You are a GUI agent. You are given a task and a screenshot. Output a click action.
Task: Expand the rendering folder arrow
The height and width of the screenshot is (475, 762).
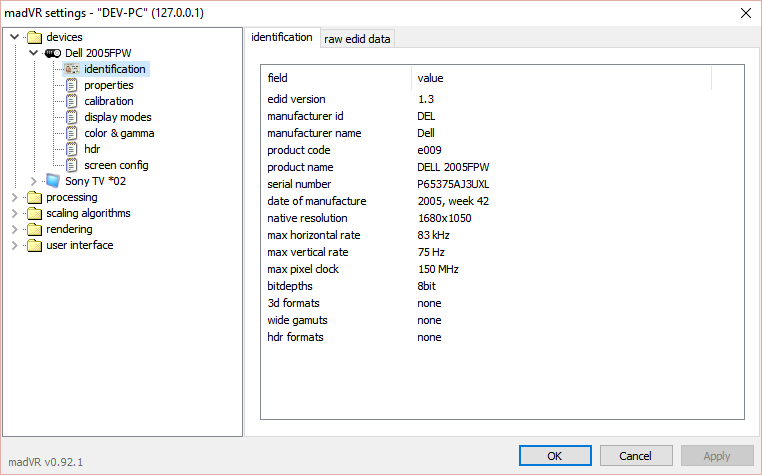pyautogui.click(x=15, y=229)
